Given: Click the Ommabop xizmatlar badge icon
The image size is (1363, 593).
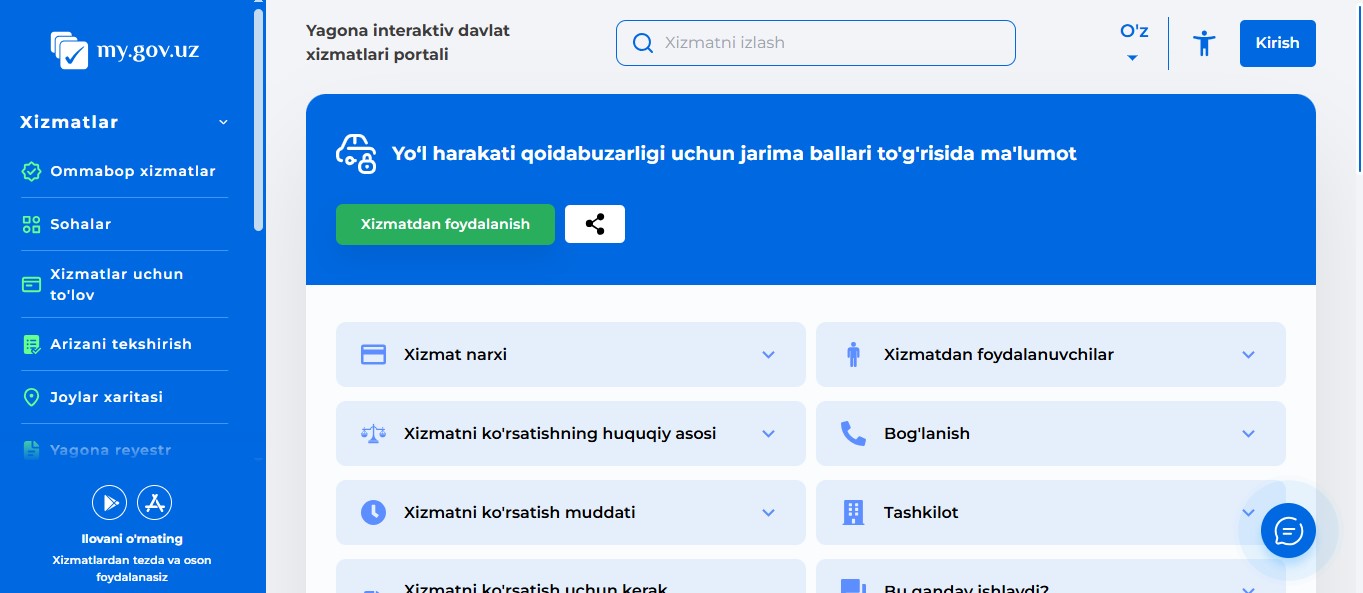Looking at the screenshot, I should (31, 171).
